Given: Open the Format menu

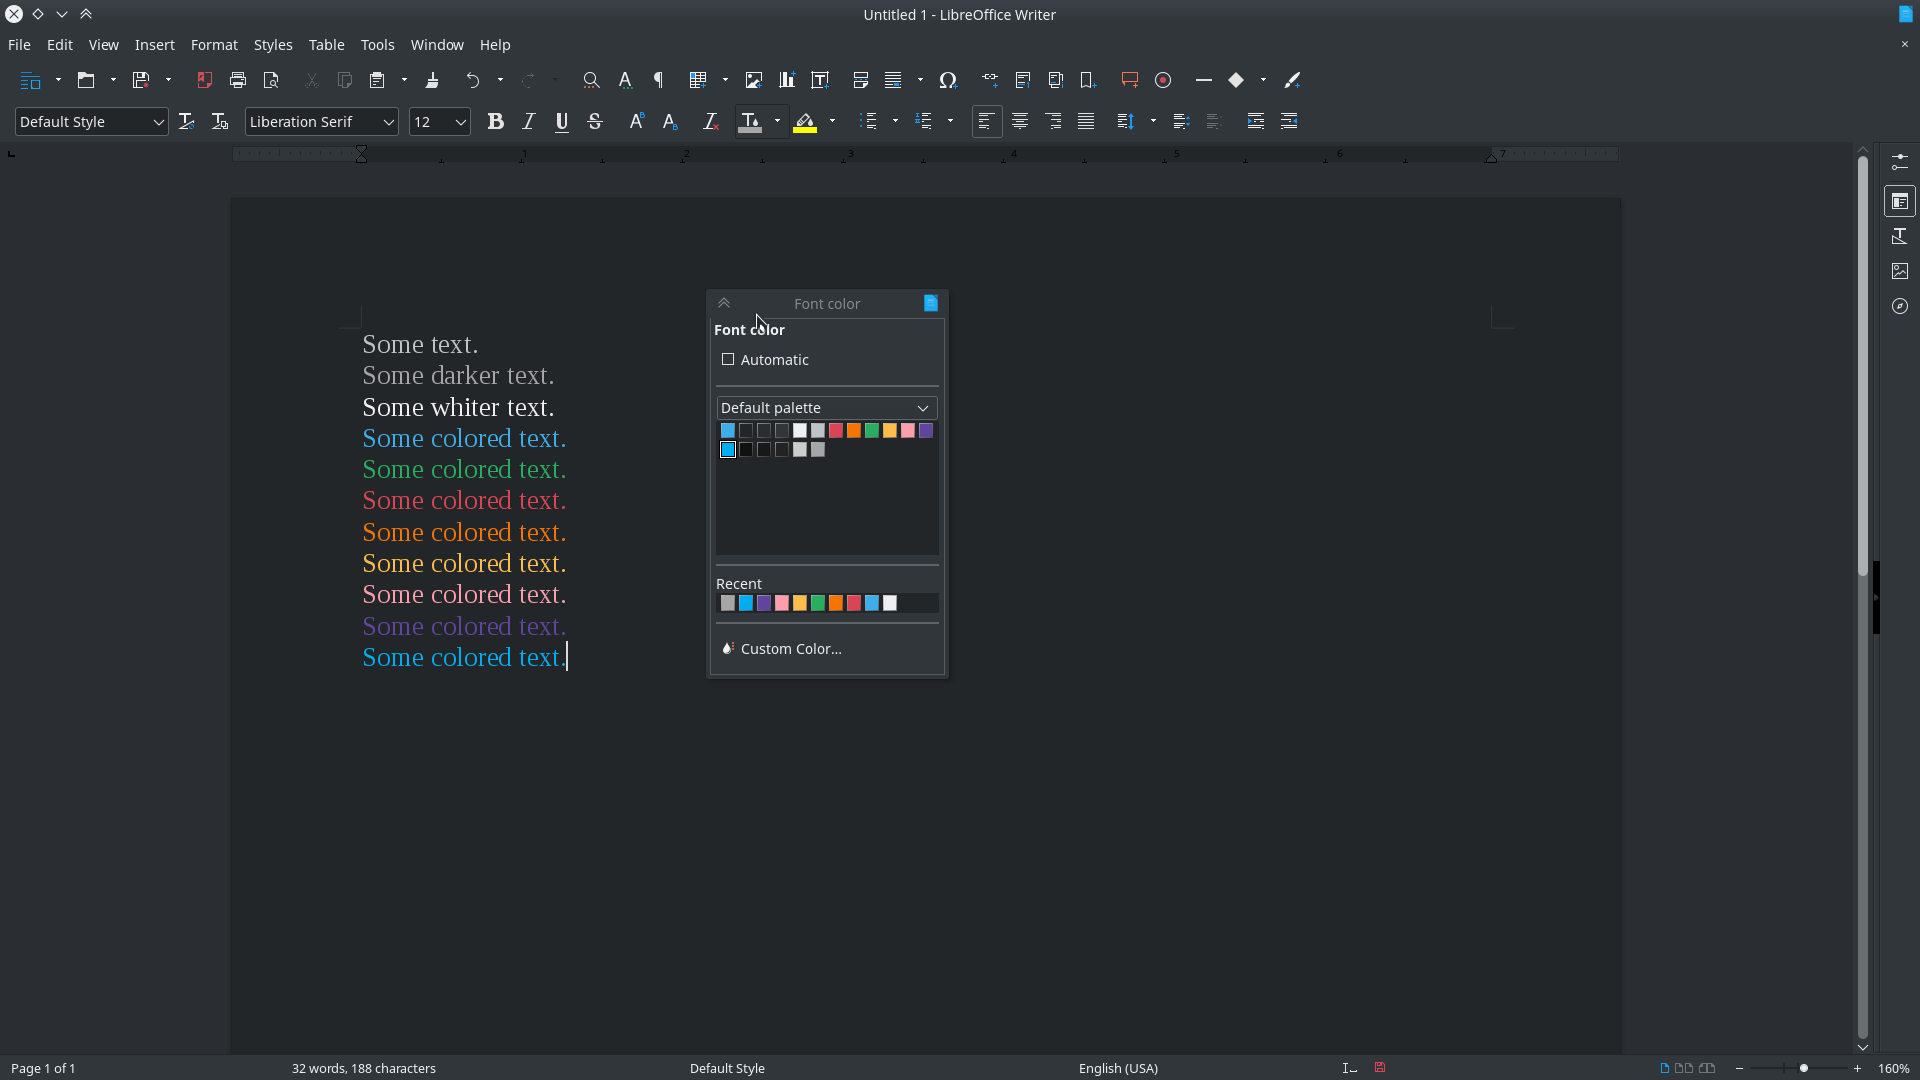Looking at the screenshot, I should pyautogui.click(x=214, y=44).
